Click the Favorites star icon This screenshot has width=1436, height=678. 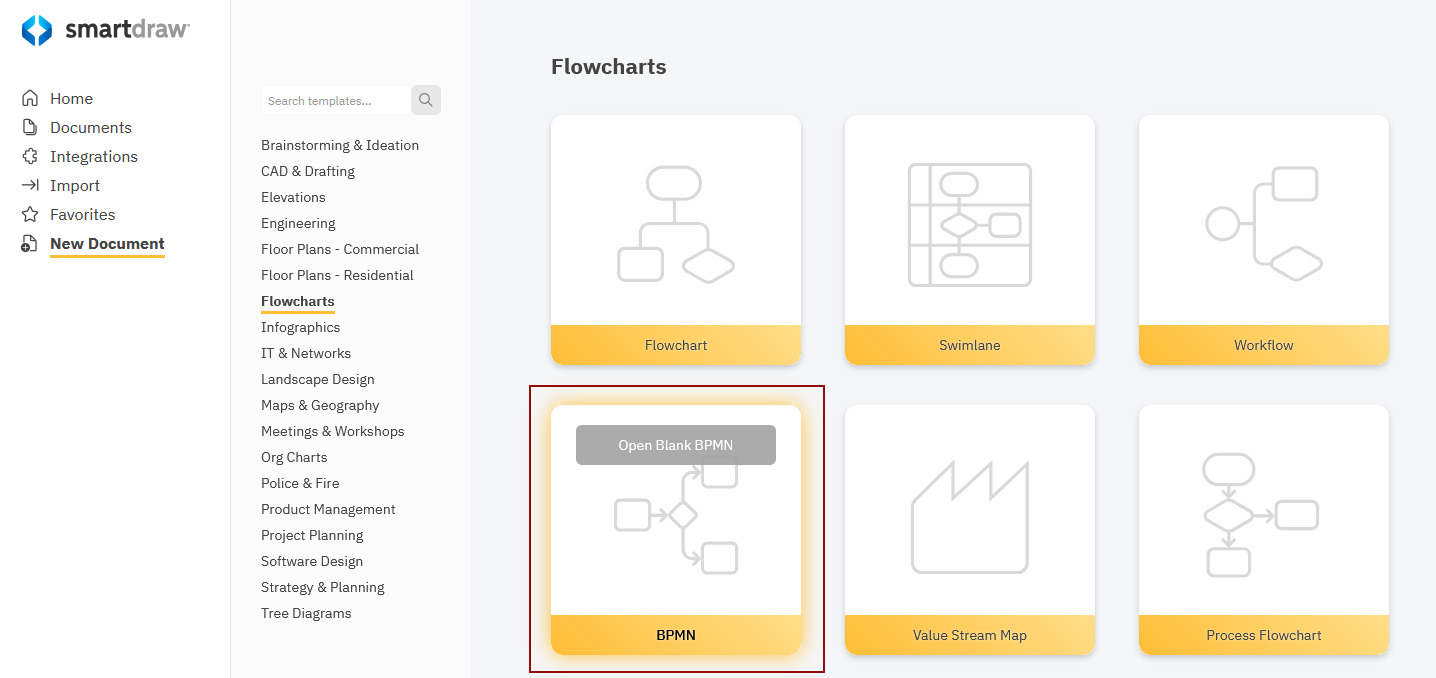30,215
